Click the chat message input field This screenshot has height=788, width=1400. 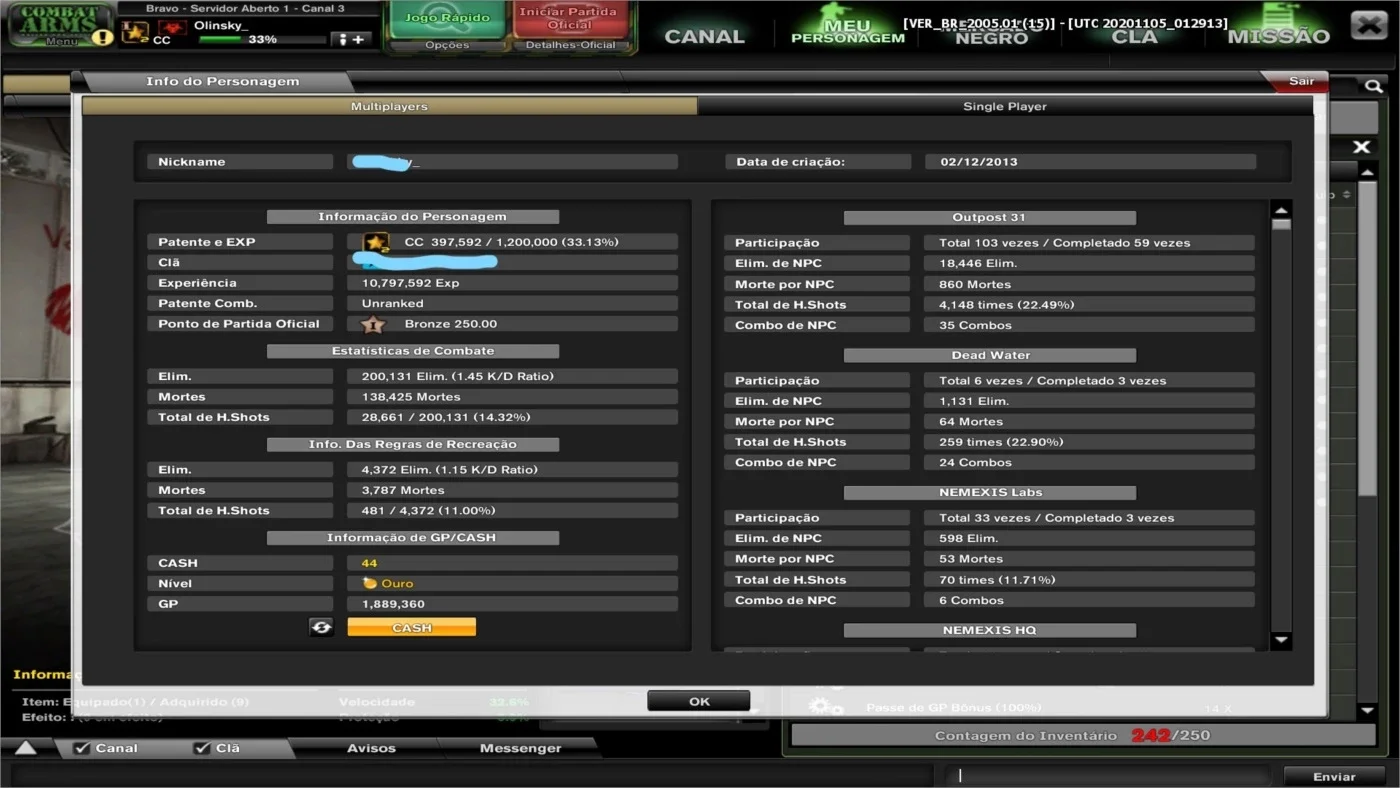pyautogui.click(x=1110, y=775)
